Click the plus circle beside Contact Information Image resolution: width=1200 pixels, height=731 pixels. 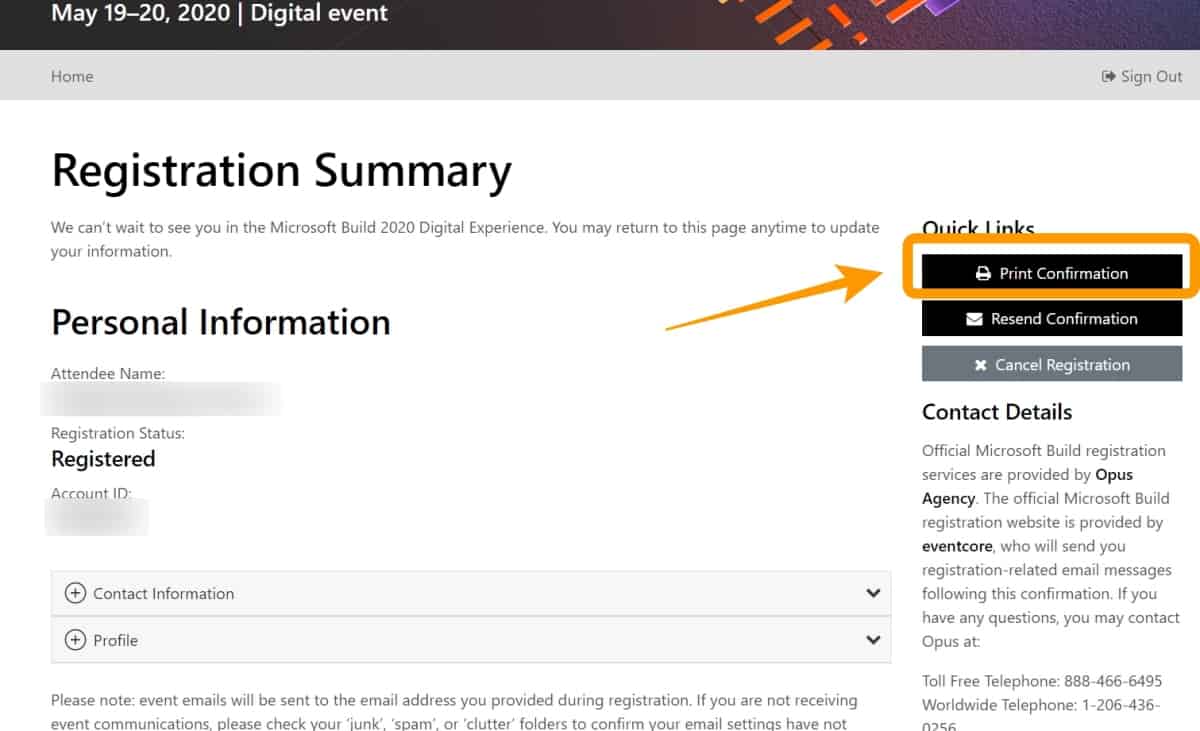tap(75, 593)
